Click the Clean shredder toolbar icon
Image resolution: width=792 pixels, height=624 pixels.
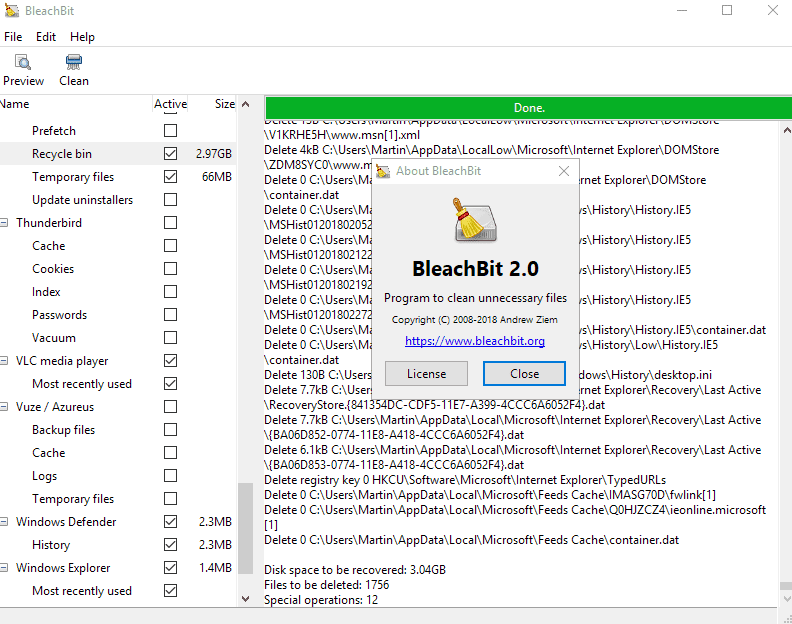[x=74, y=62]
